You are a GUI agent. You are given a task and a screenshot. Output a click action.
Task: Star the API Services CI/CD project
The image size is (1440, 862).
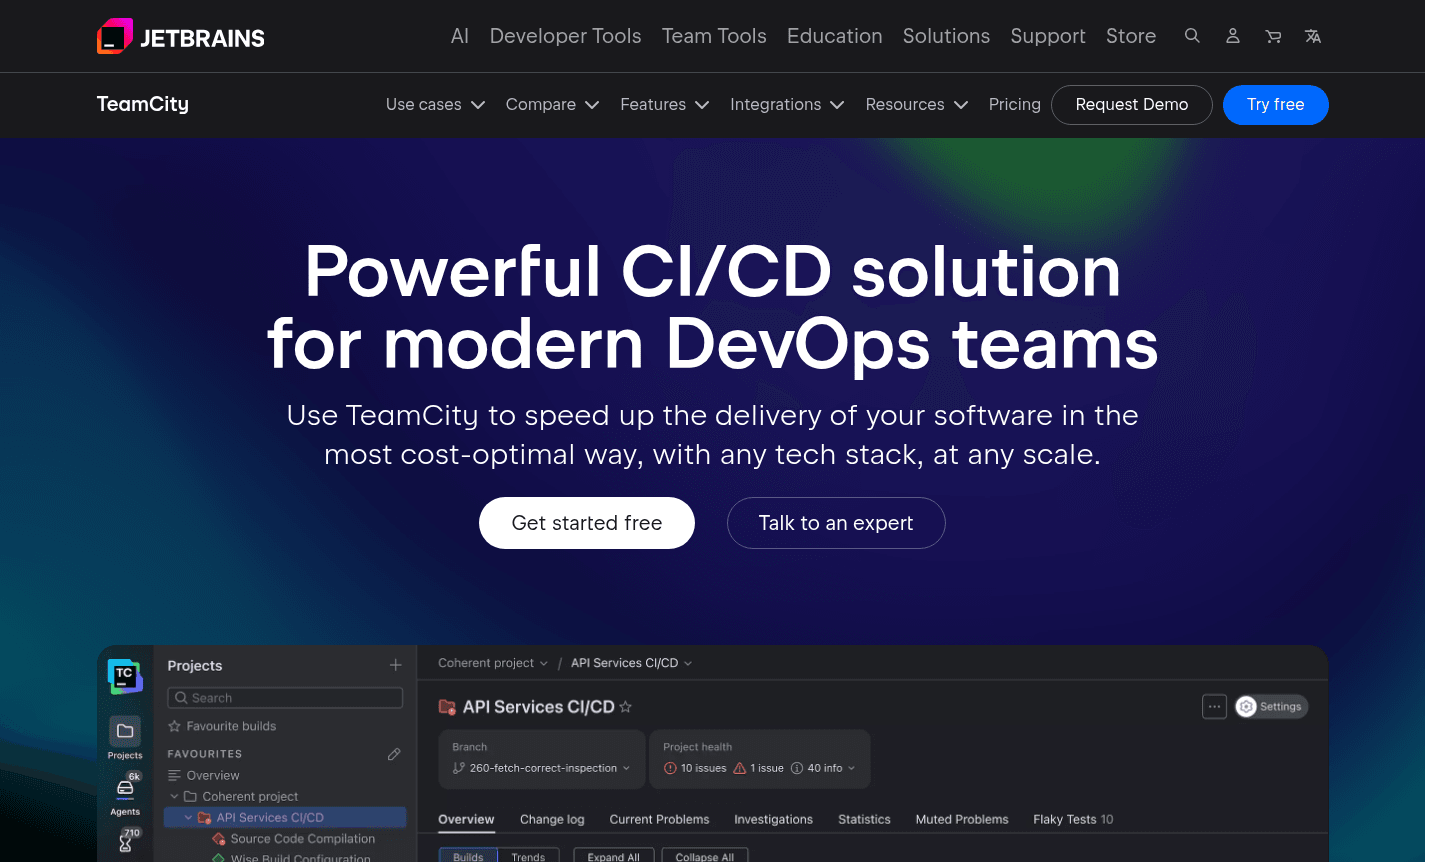(x=625, y=706)
